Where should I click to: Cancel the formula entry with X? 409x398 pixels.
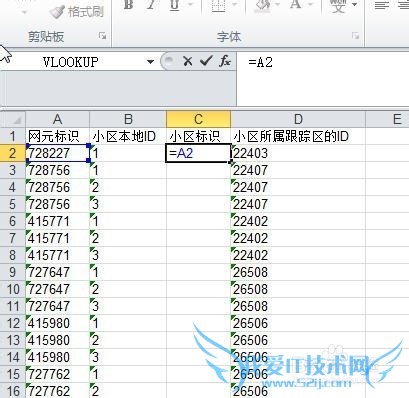pyautogui.click(x=188, y=61)
